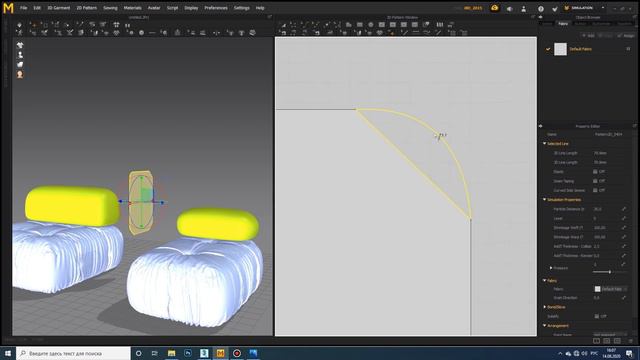Open the 2D Pattern menu

tap(87, 8)
